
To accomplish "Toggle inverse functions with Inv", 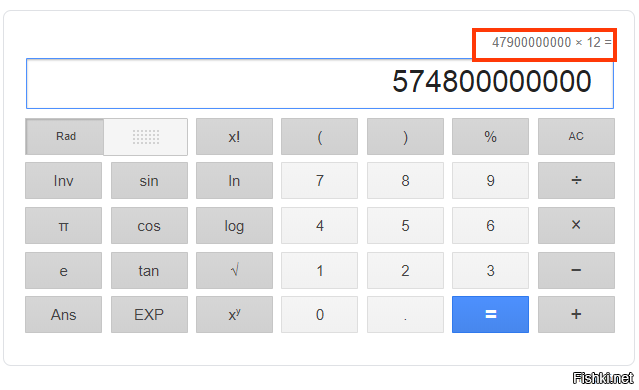I will pyautogui.click(x=64, y=181).
